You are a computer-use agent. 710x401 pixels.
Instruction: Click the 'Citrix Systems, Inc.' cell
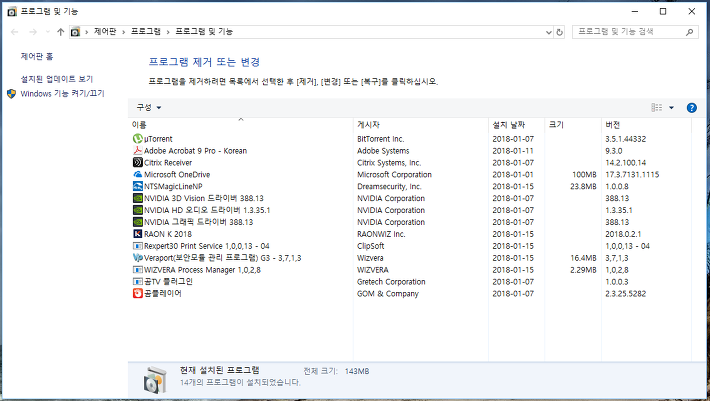(389, 162)
